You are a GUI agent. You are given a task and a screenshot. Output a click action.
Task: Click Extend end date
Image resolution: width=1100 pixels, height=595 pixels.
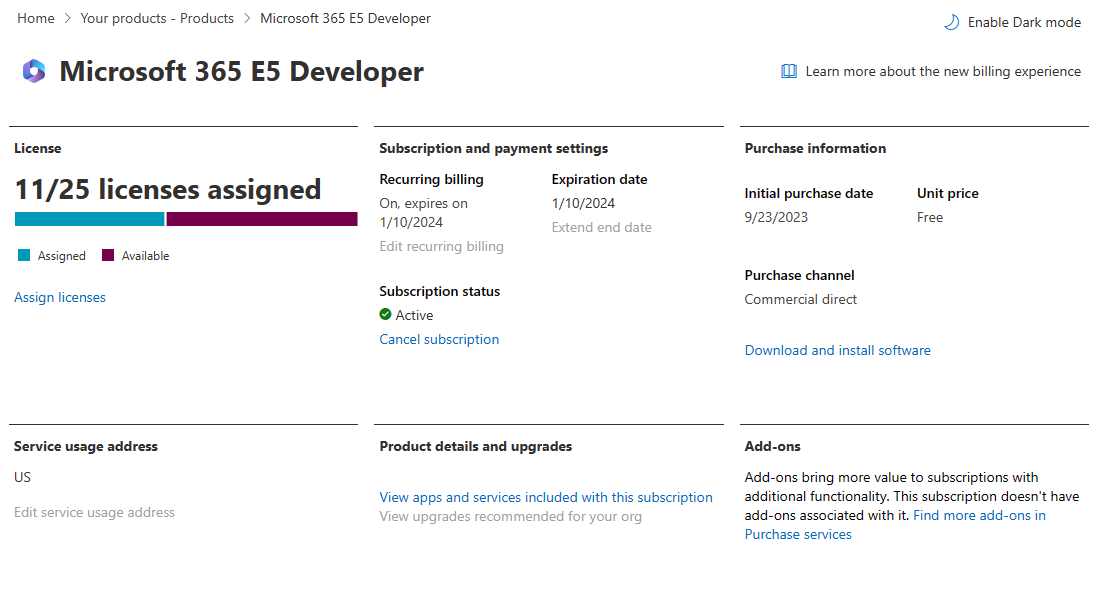coord(601,227)
